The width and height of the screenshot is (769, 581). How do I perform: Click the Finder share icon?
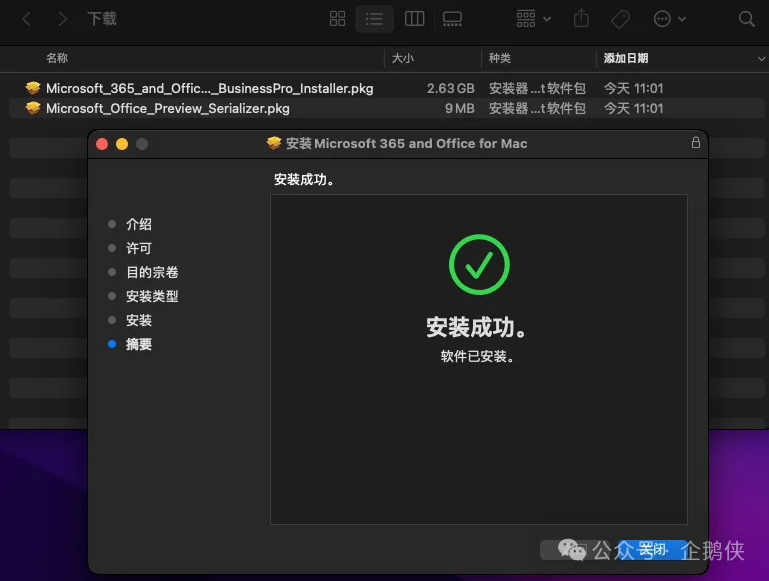point(581,19)
